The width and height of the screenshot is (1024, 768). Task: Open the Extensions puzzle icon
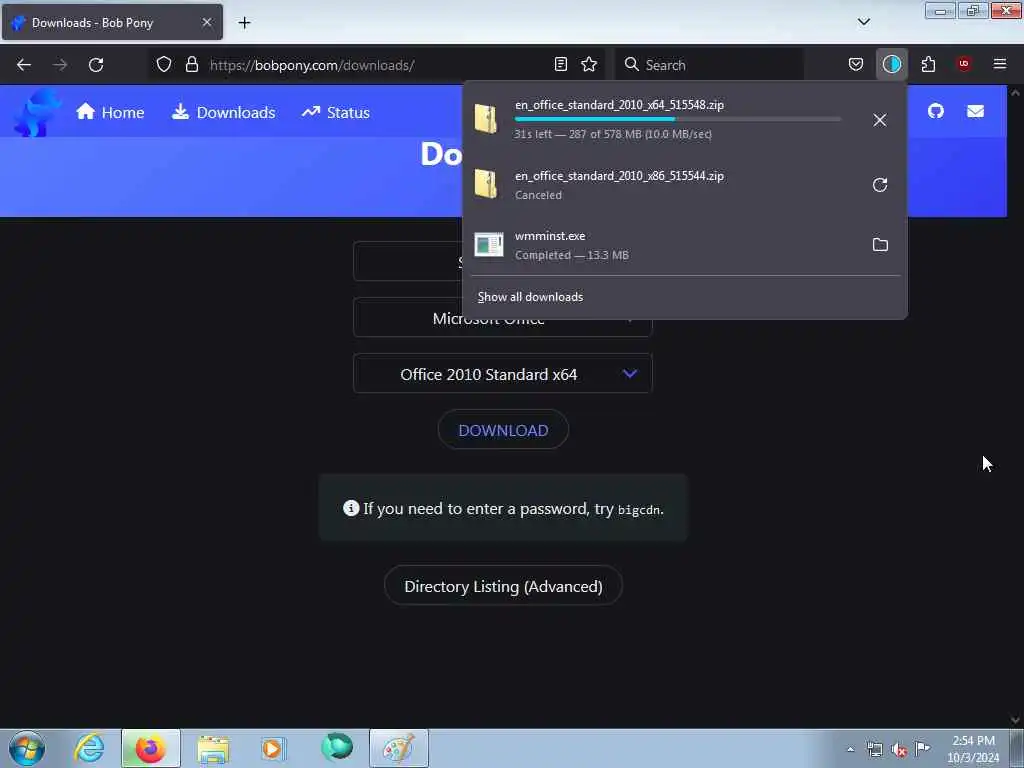(x=928, y=64)
